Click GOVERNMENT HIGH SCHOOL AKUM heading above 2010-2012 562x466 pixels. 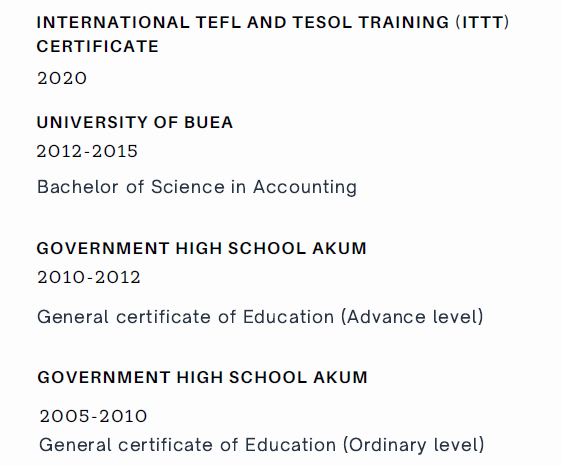[202, 248]
